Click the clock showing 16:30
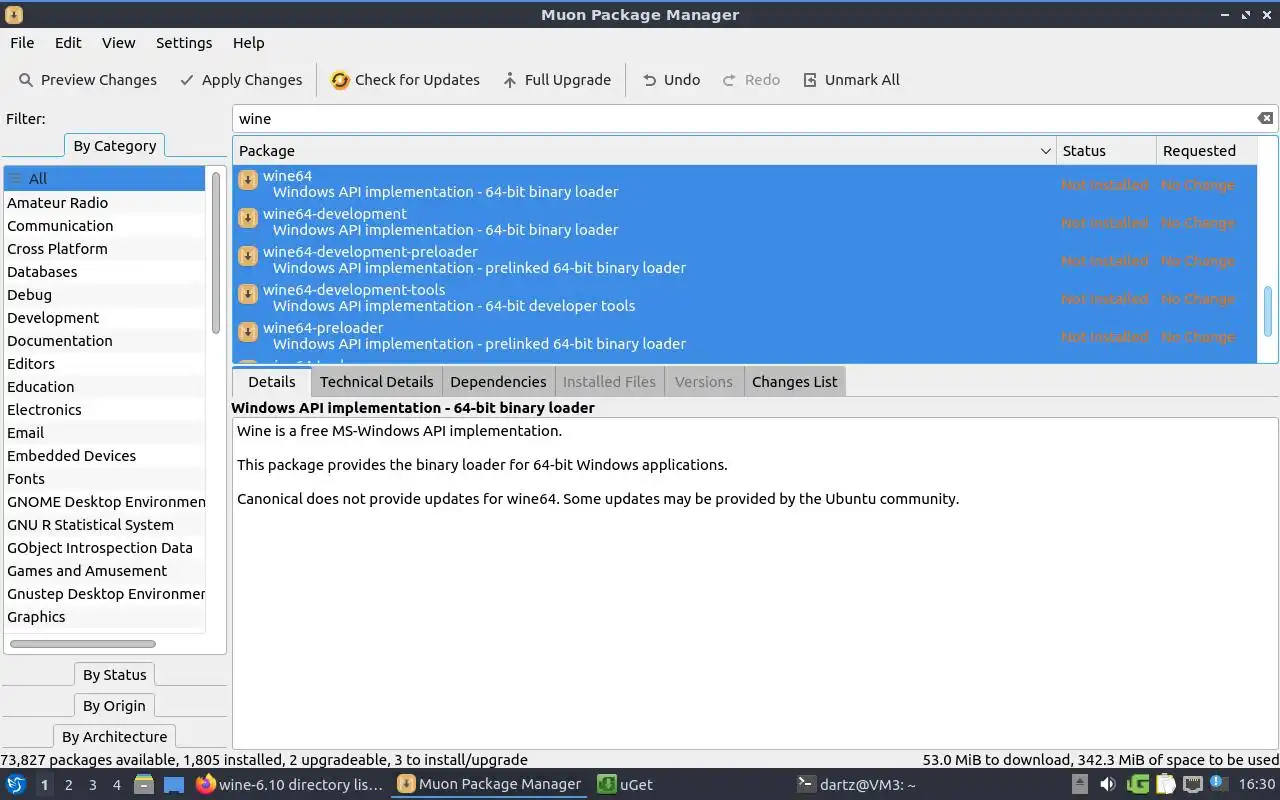Screen dimensions: 1280x800 (1257, 785)
